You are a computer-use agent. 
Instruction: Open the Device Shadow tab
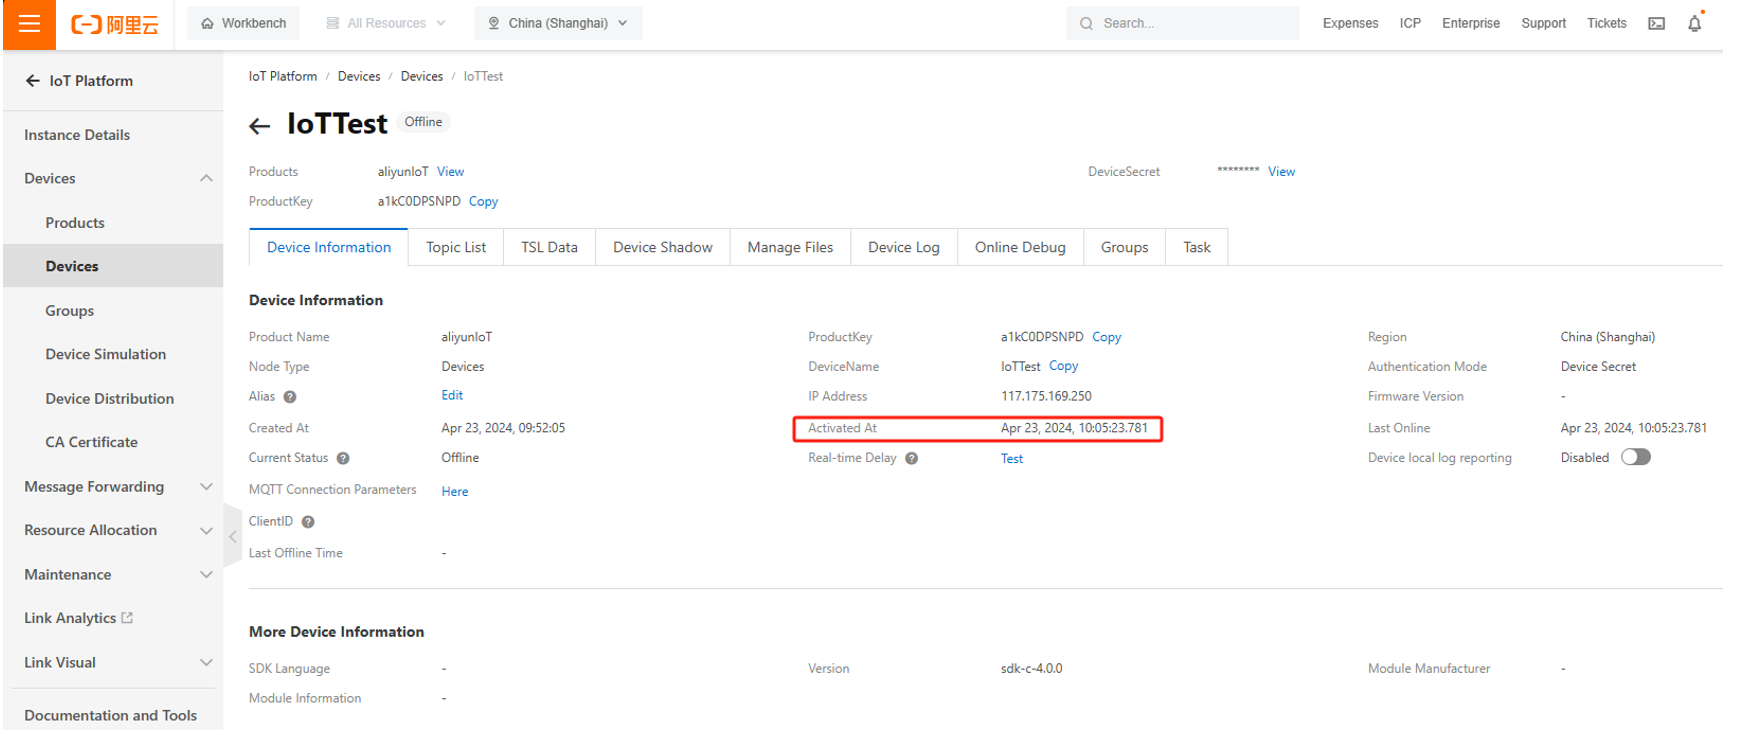662,248
